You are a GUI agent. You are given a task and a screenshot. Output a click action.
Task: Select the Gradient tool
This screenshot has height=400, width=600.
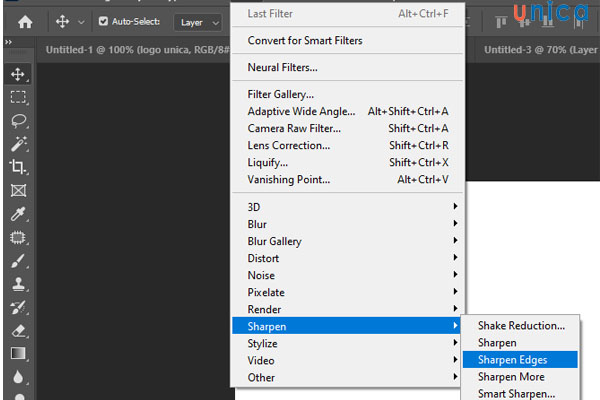point(18,353)
